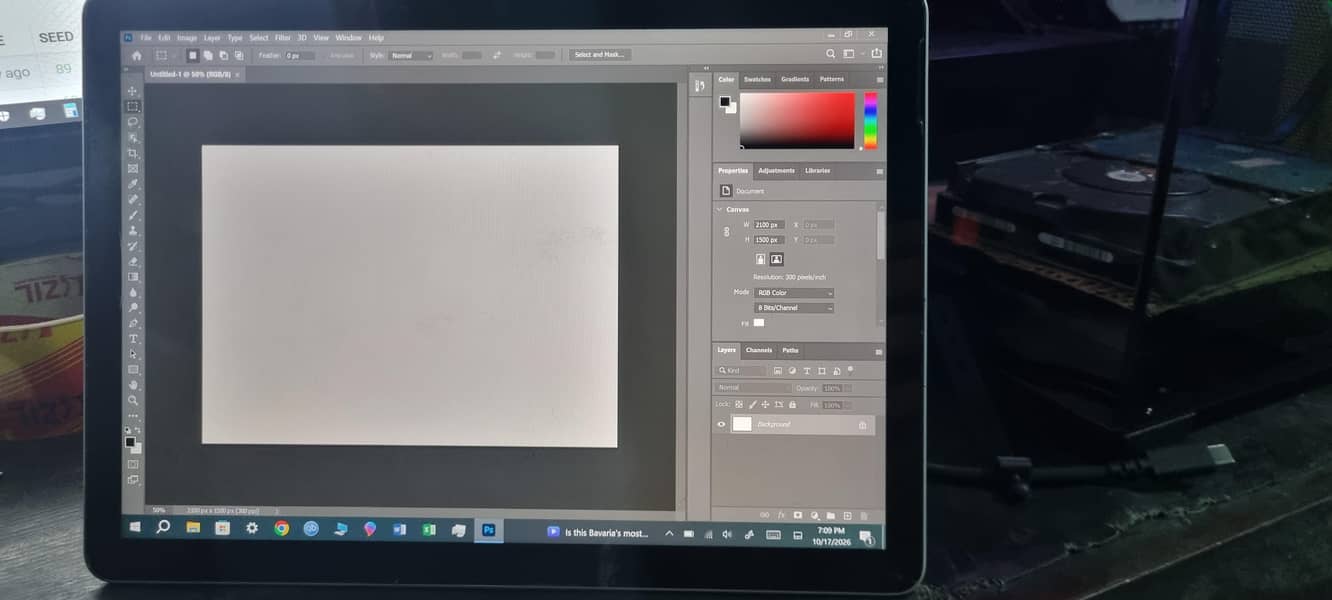
Task: Toggle Lock transparent pixels
Action: (739, 405)
